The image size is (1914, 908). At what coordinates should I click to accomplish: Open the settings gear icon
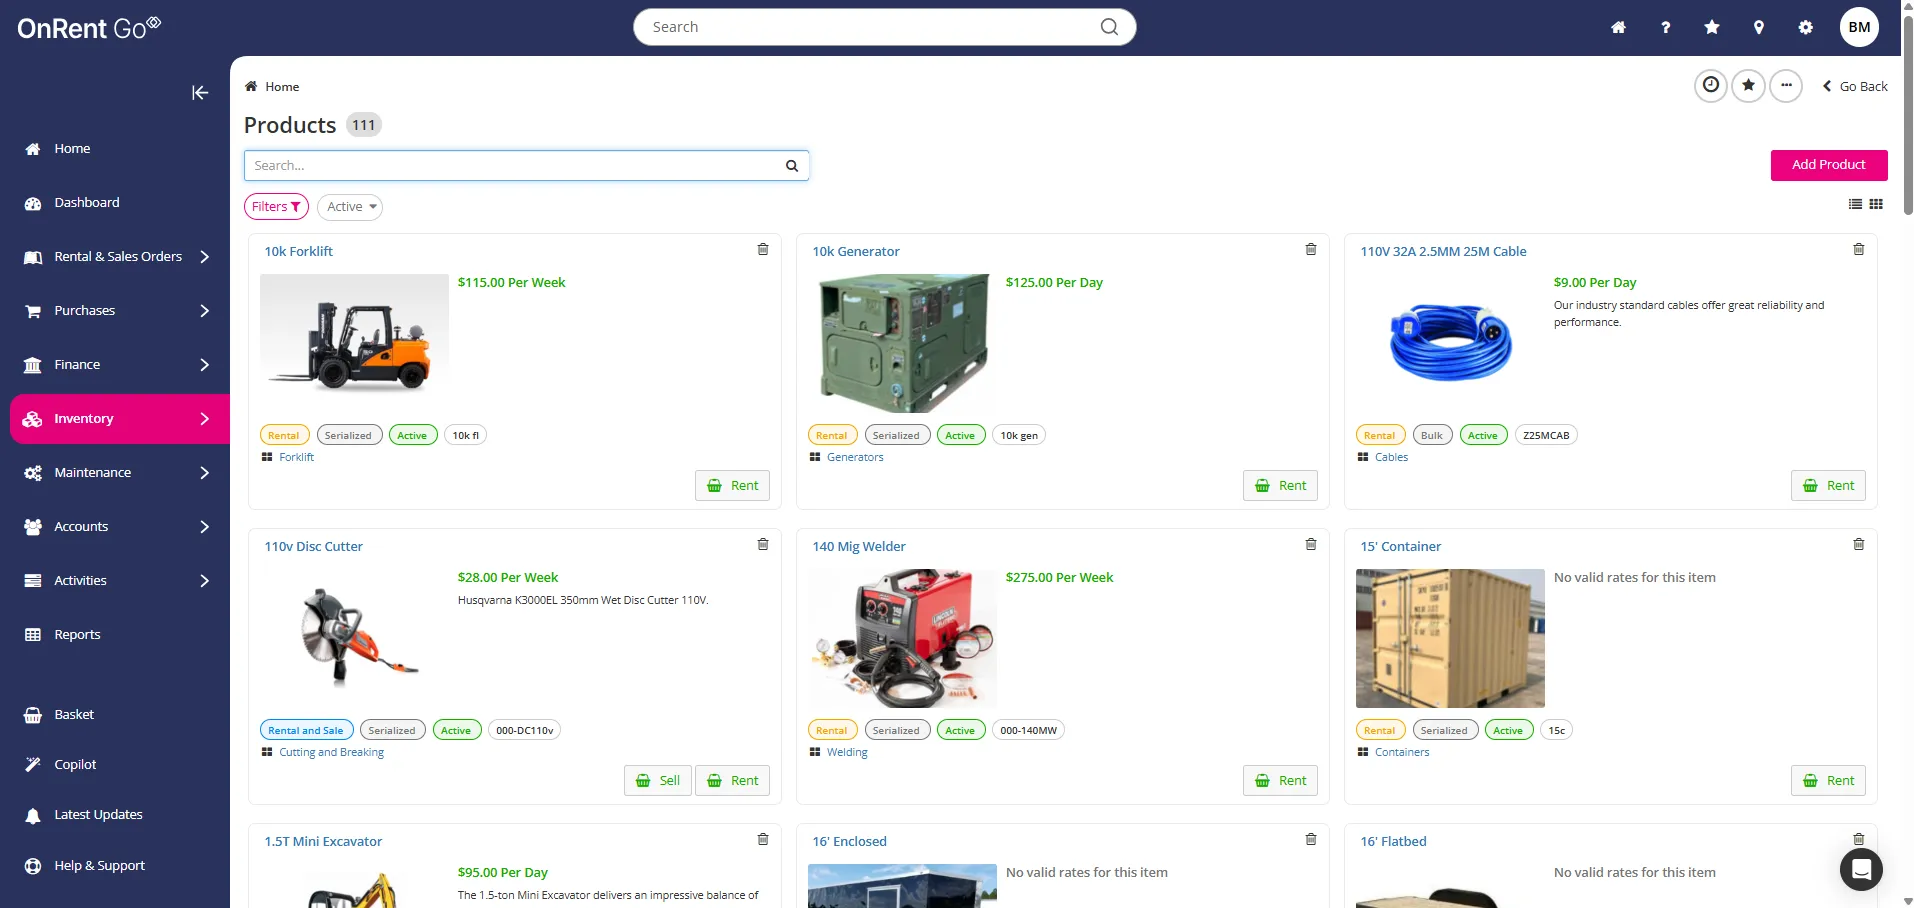coord(1805,27)
